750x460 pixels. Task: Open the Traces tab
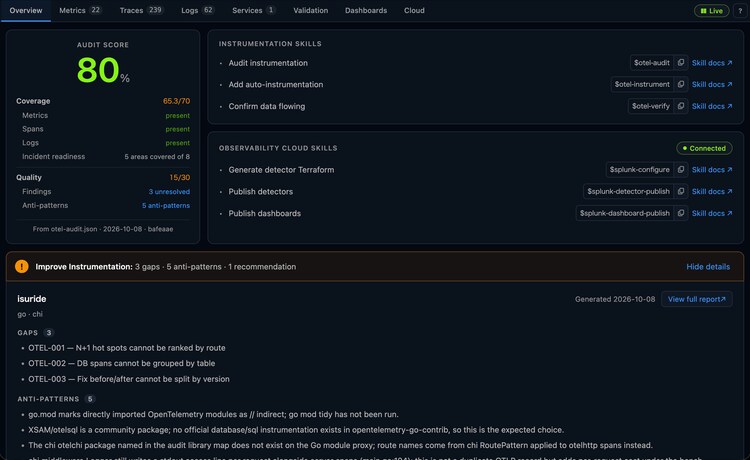click(141, 10)
